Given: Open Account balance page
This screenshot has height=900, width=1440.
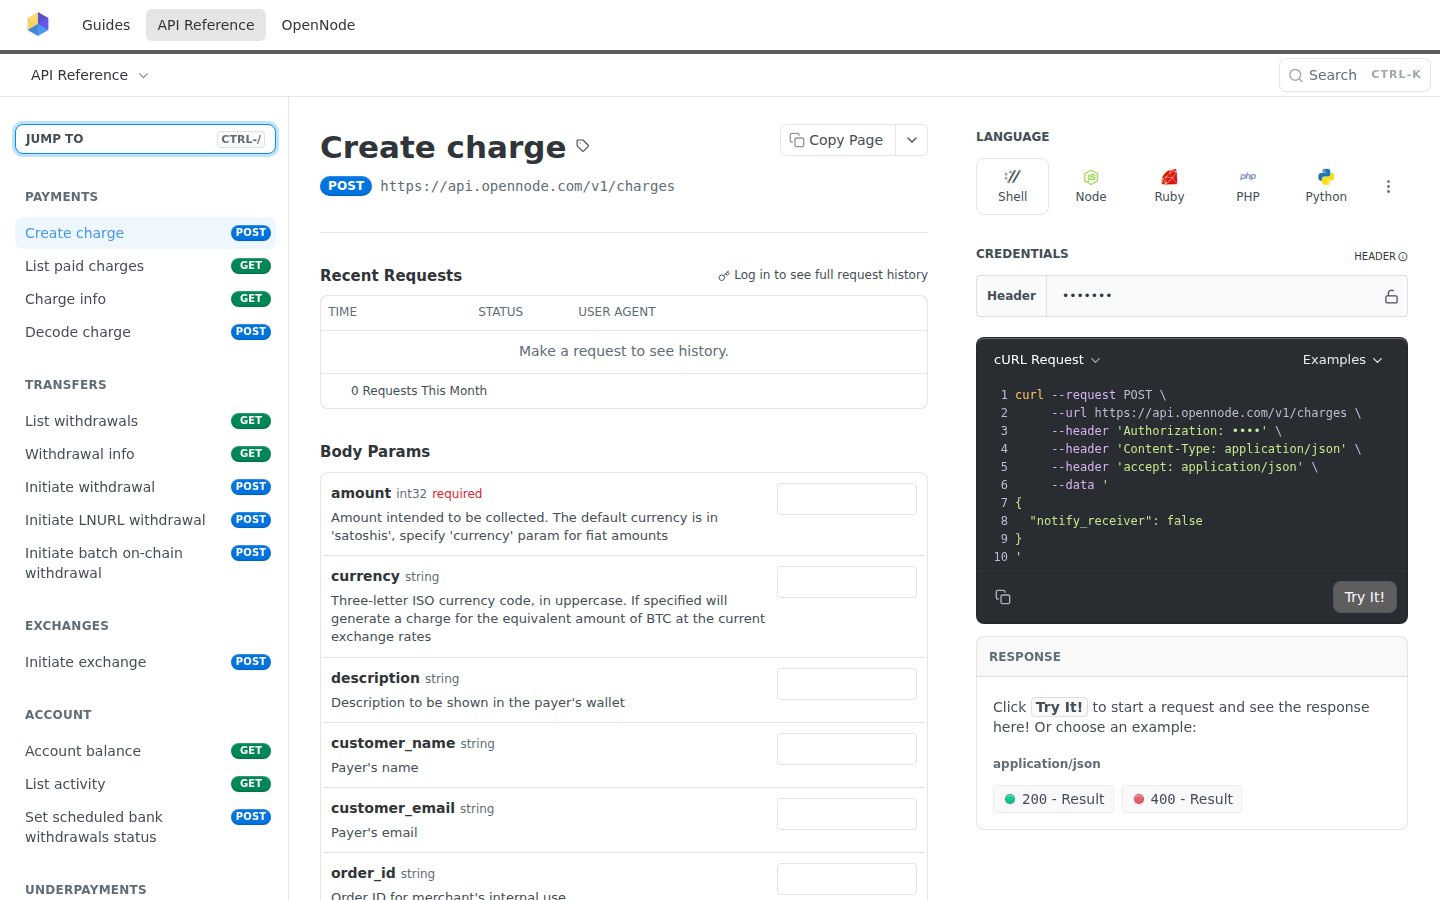Looking at the screenshot, I should click(145, 751).
